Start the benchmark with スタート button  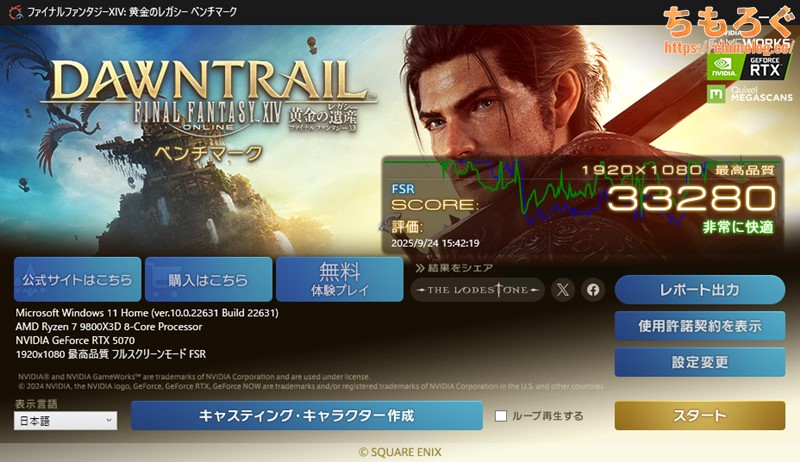tap(699, 416)
